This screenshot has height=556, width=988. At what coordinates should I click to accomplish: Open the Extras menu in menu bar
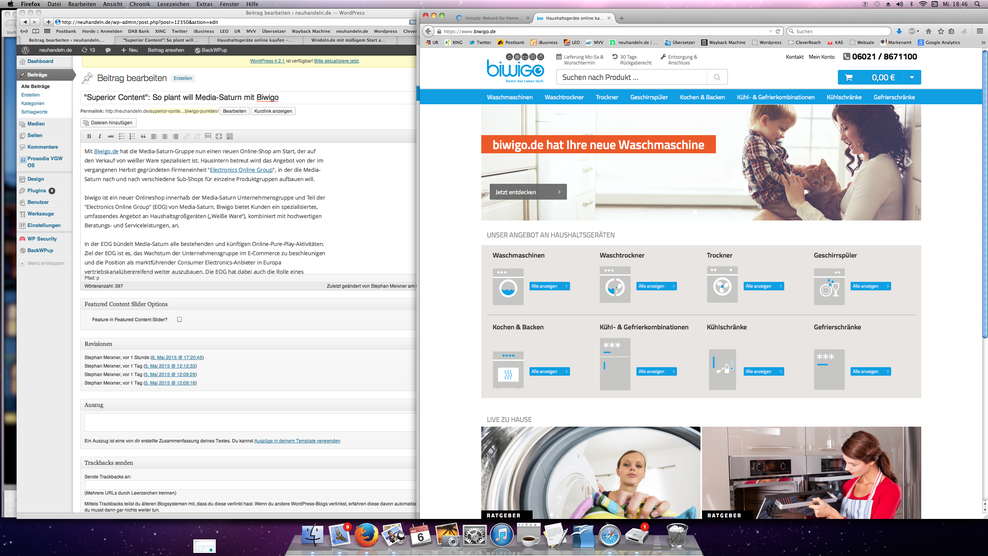[x=204, y=4]
